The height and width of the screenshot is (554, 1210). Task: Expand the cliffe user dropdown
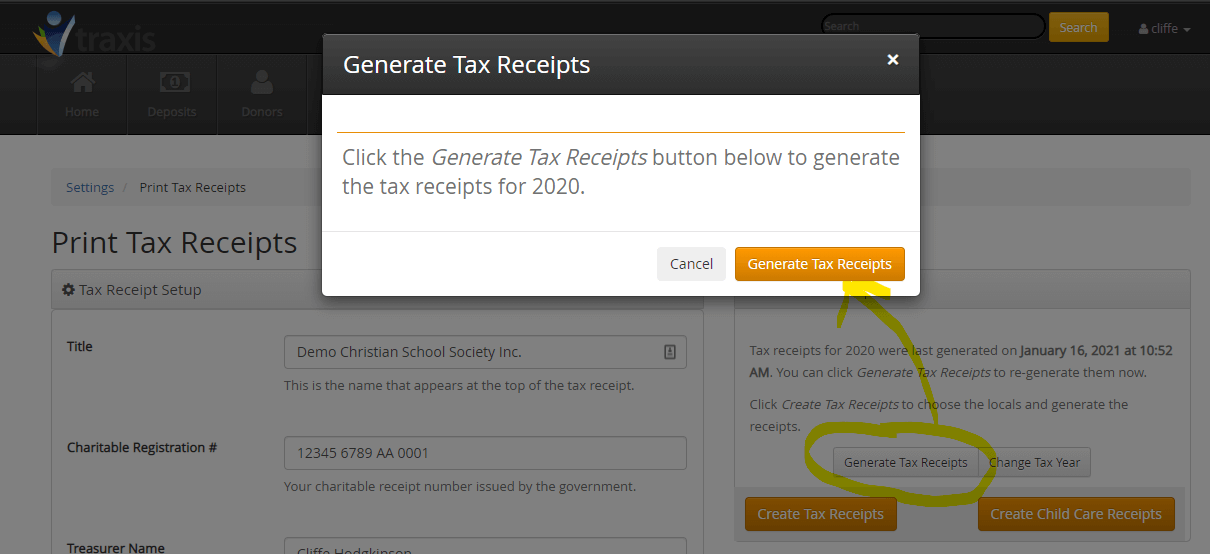coord(1164,29)
